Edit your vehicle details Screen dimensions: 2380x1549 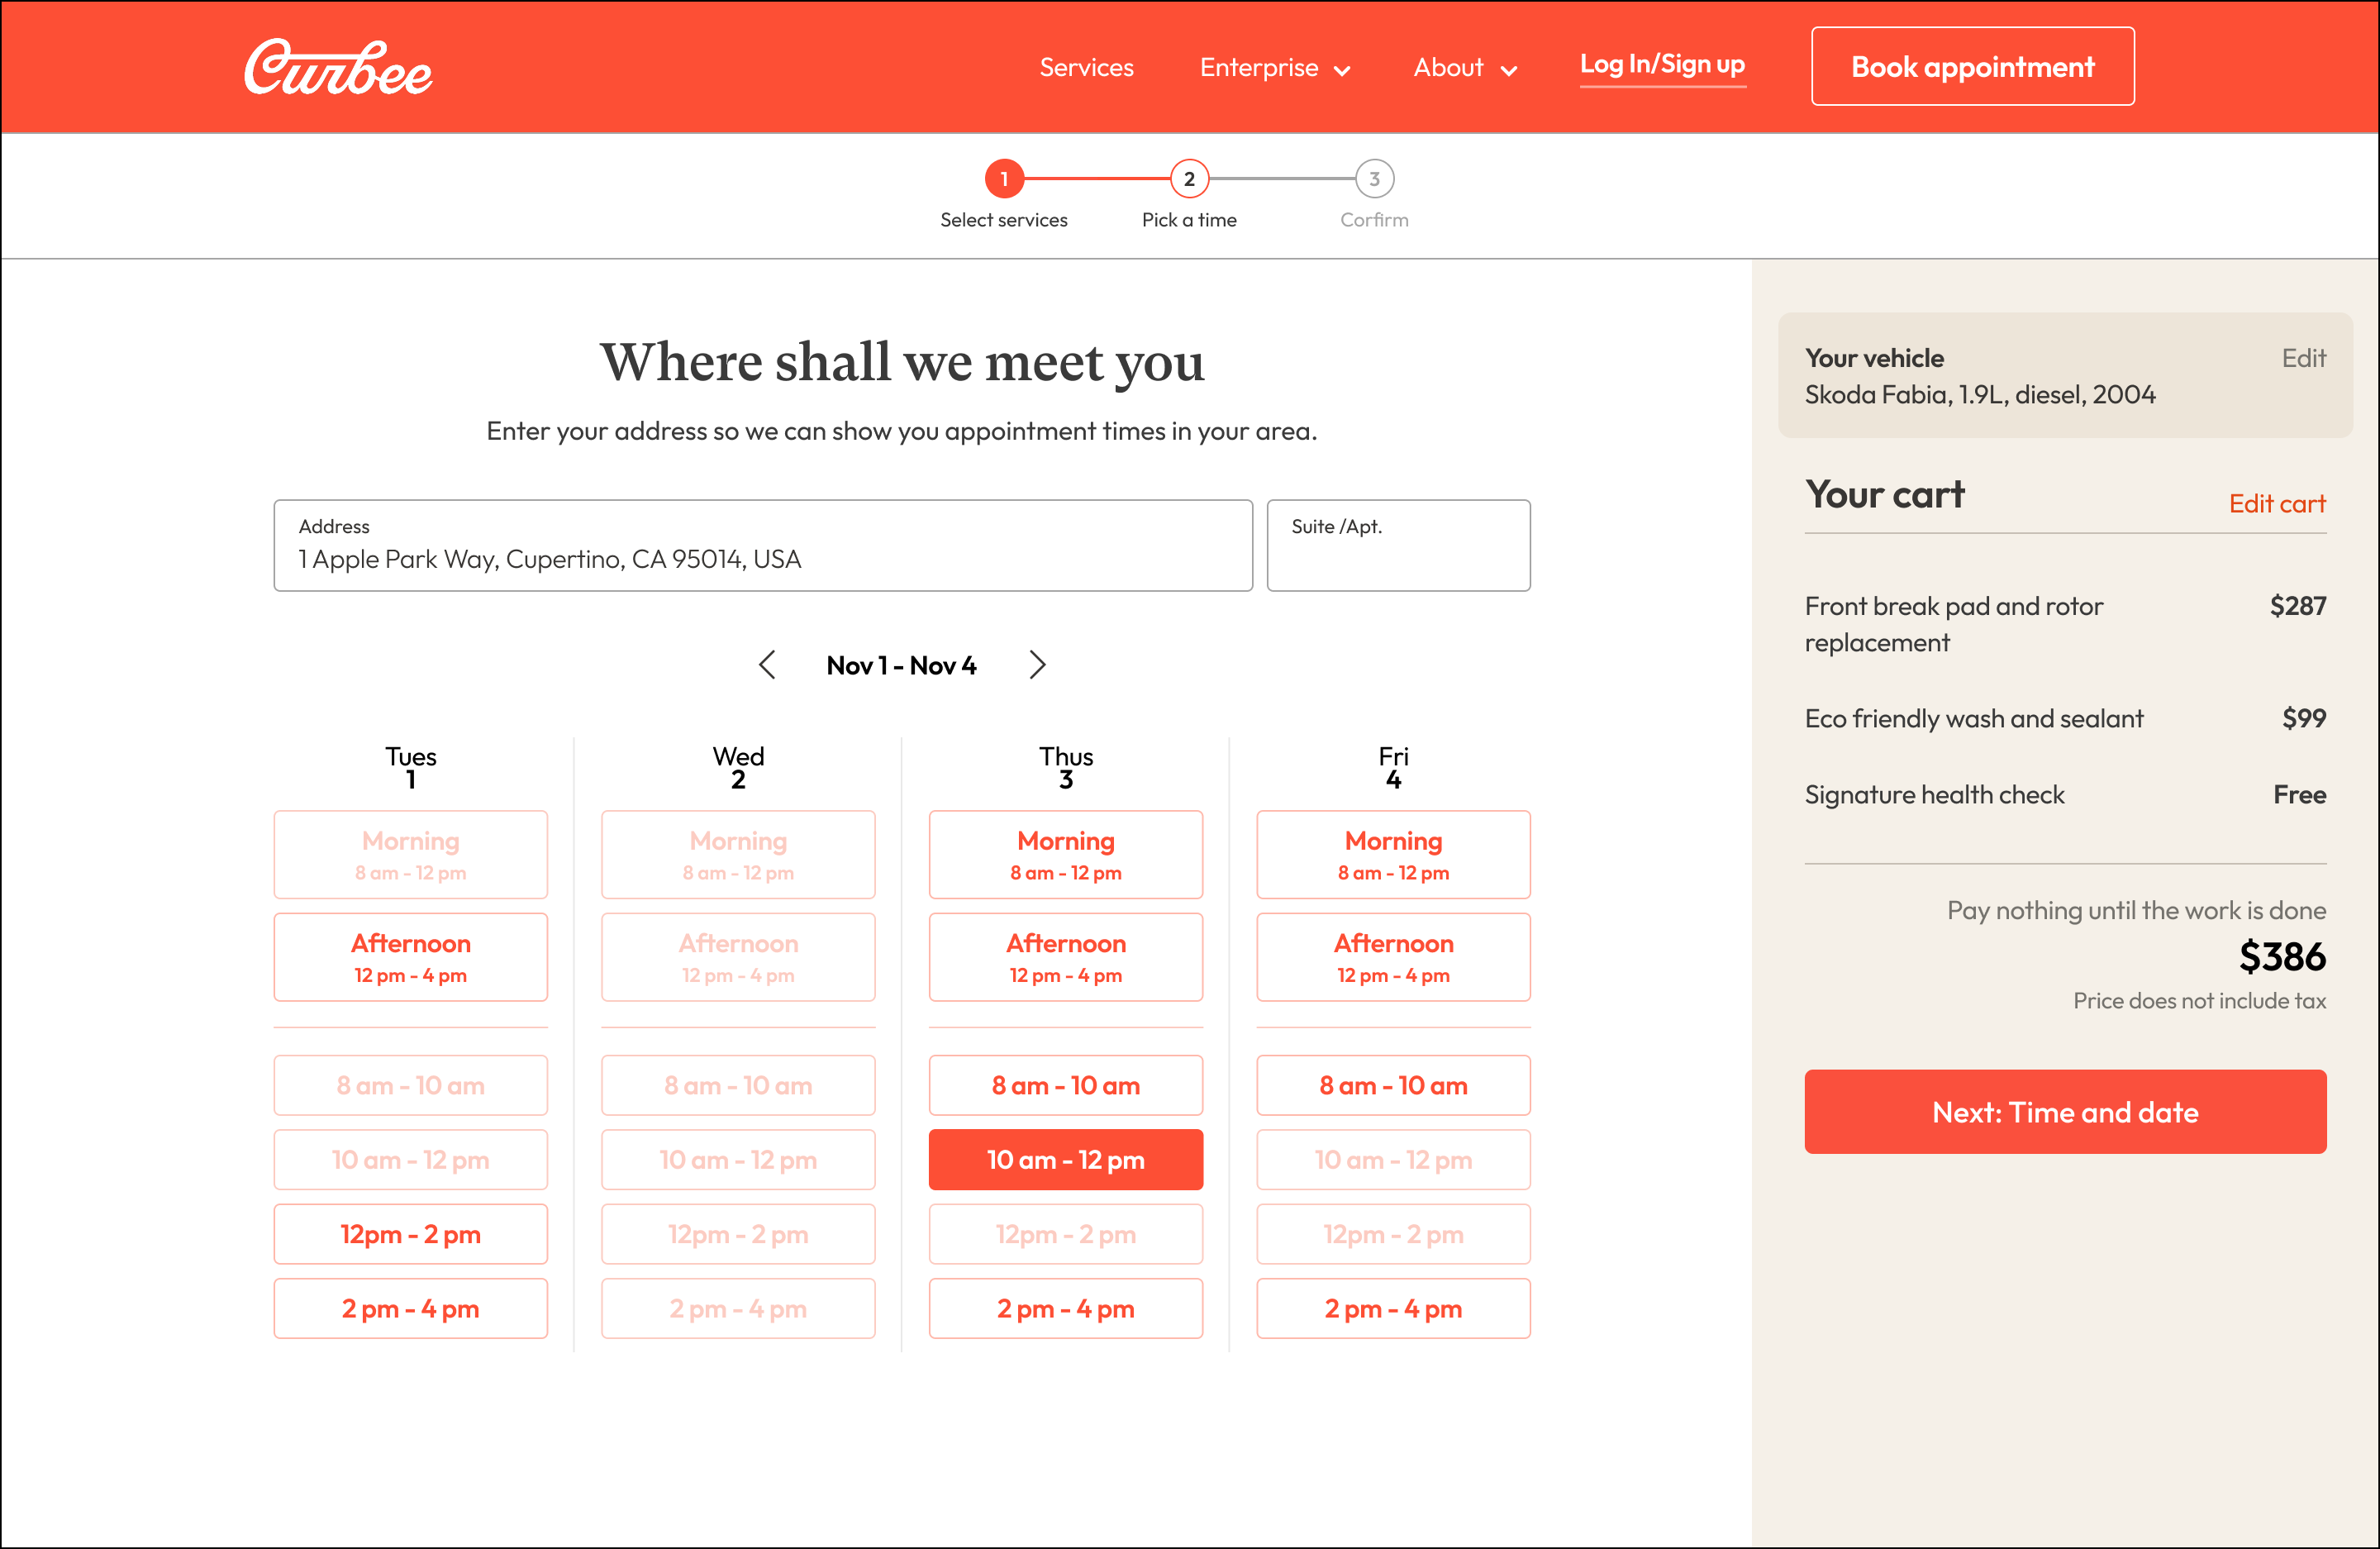2303,358
